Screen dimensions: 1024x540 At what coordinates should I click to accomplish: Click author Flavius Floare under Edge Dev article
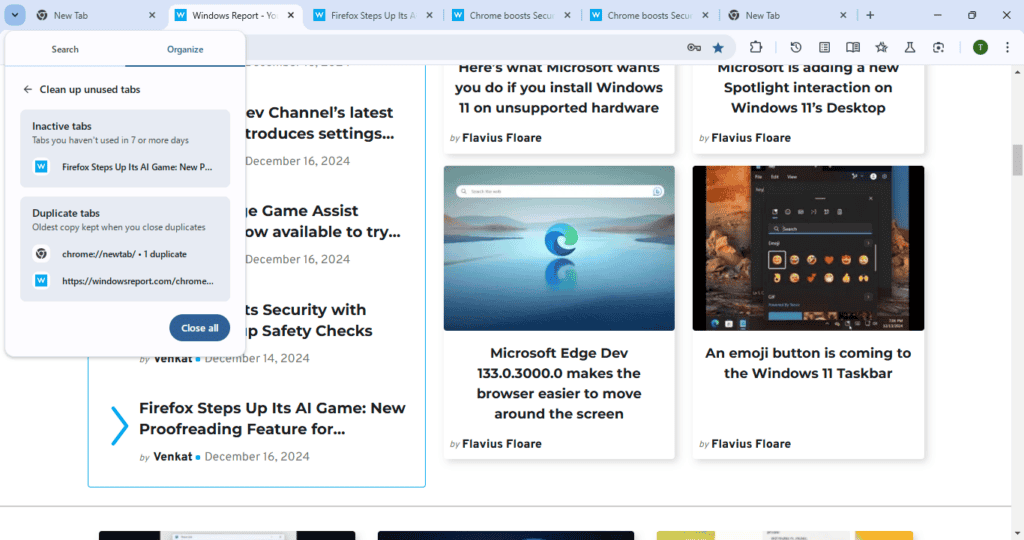point(502,444)
